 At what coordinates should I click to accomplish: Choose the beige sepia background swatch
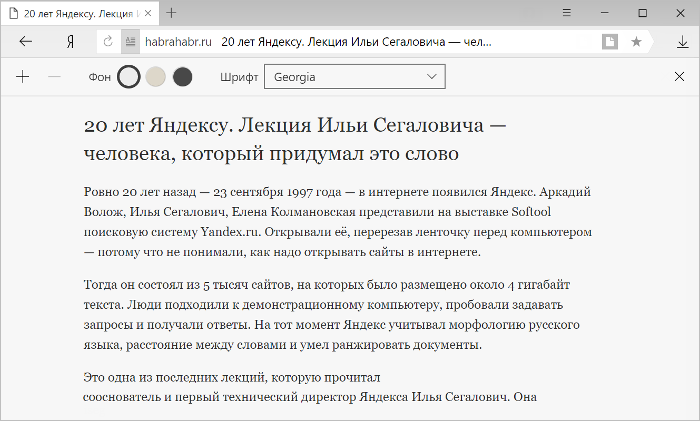[155, 77]
